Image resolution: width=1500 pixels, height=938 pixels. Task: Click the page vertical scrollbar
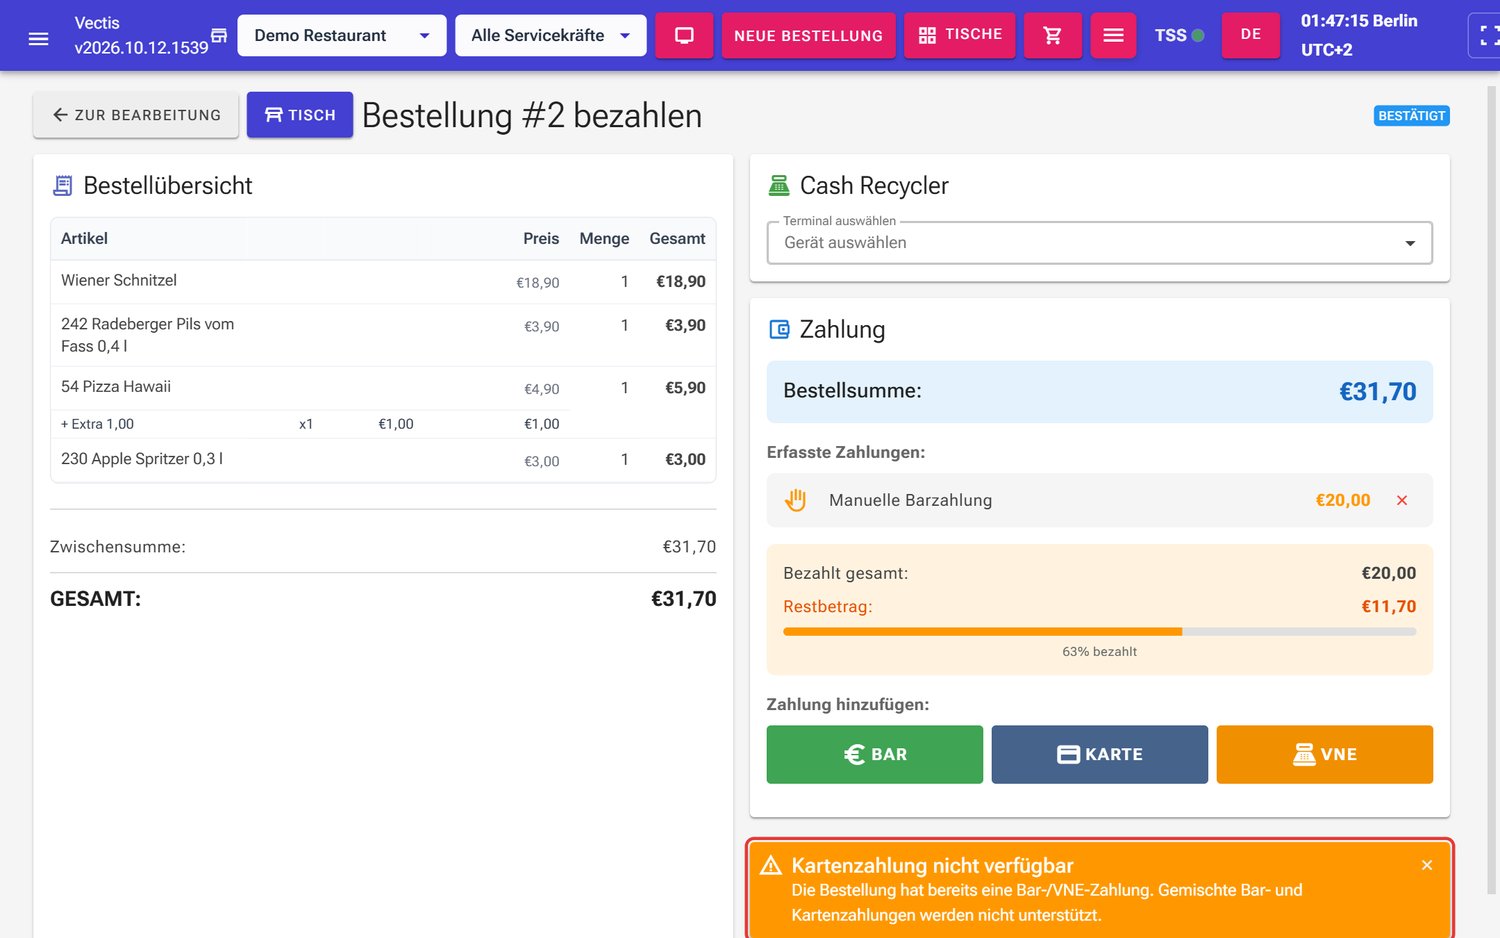point(1492,490)
